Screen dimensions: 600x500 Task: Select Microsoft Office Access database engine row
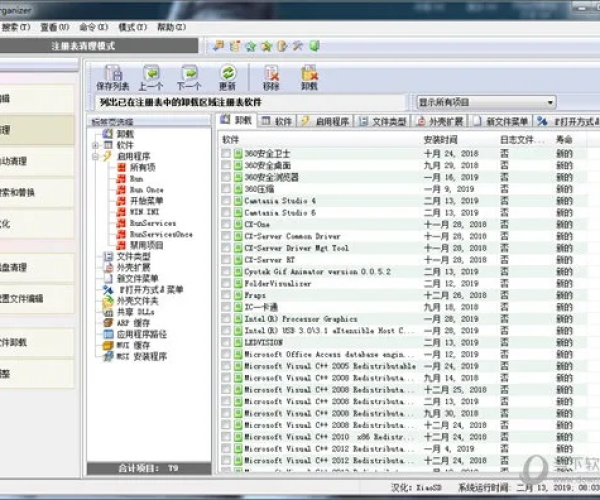[x=403, y=354]
